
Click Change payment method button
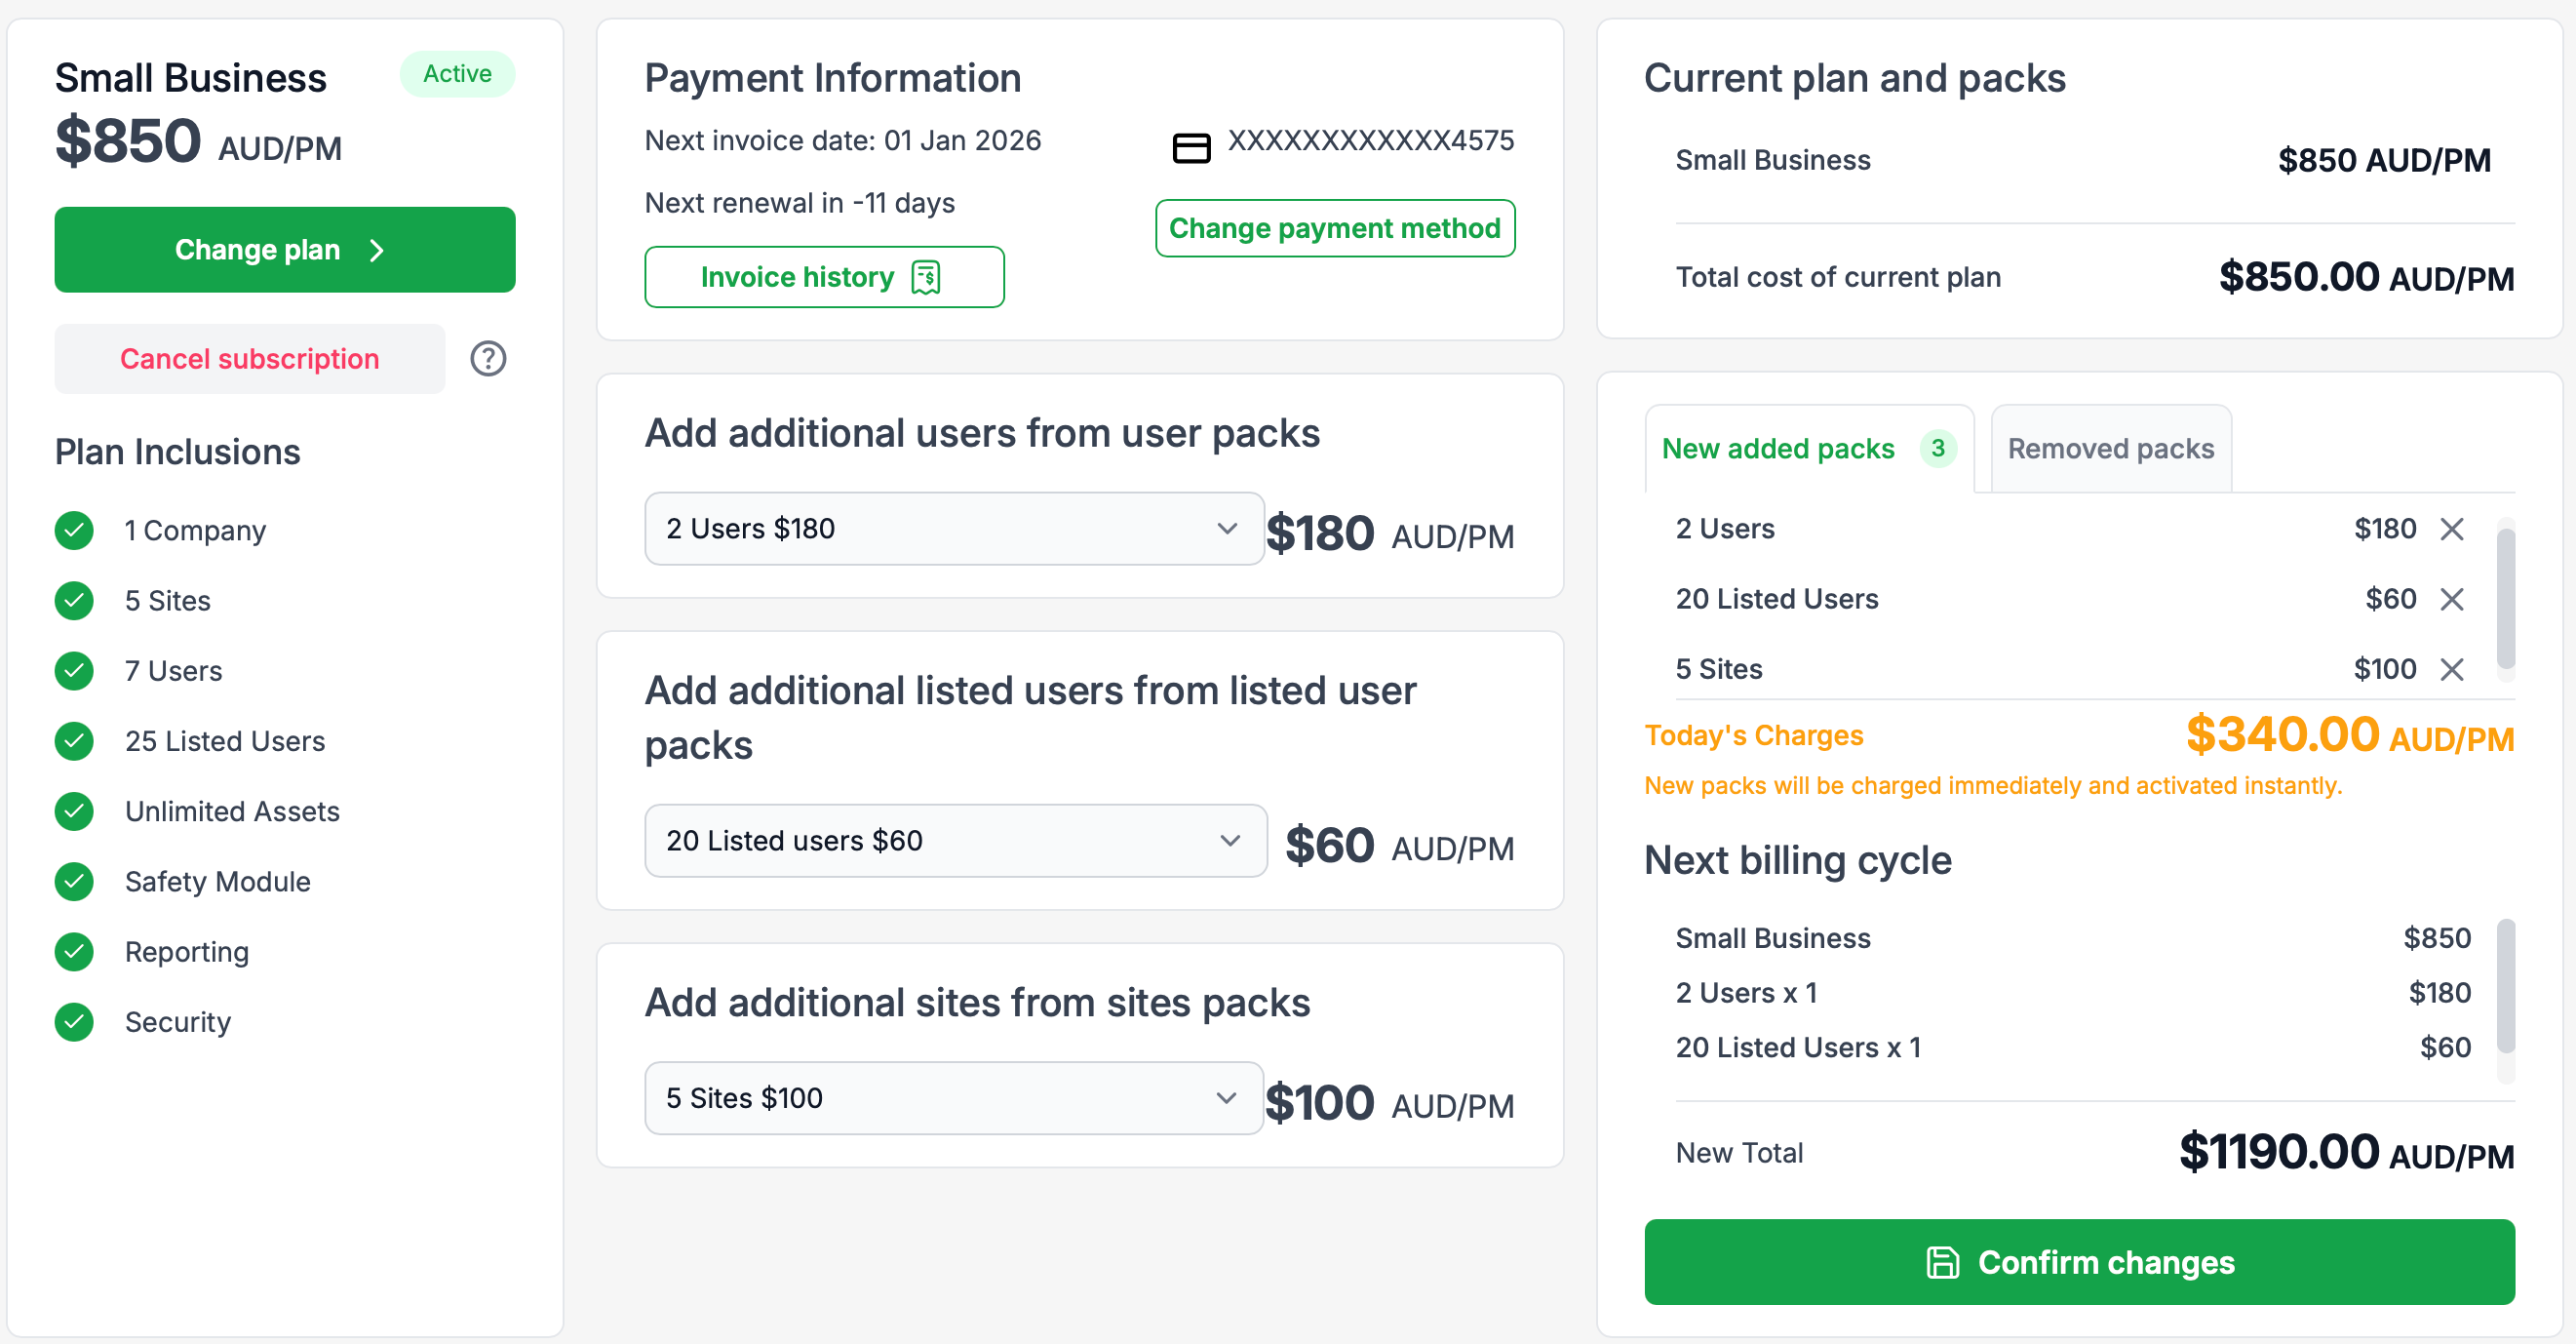coord(1334,228)
